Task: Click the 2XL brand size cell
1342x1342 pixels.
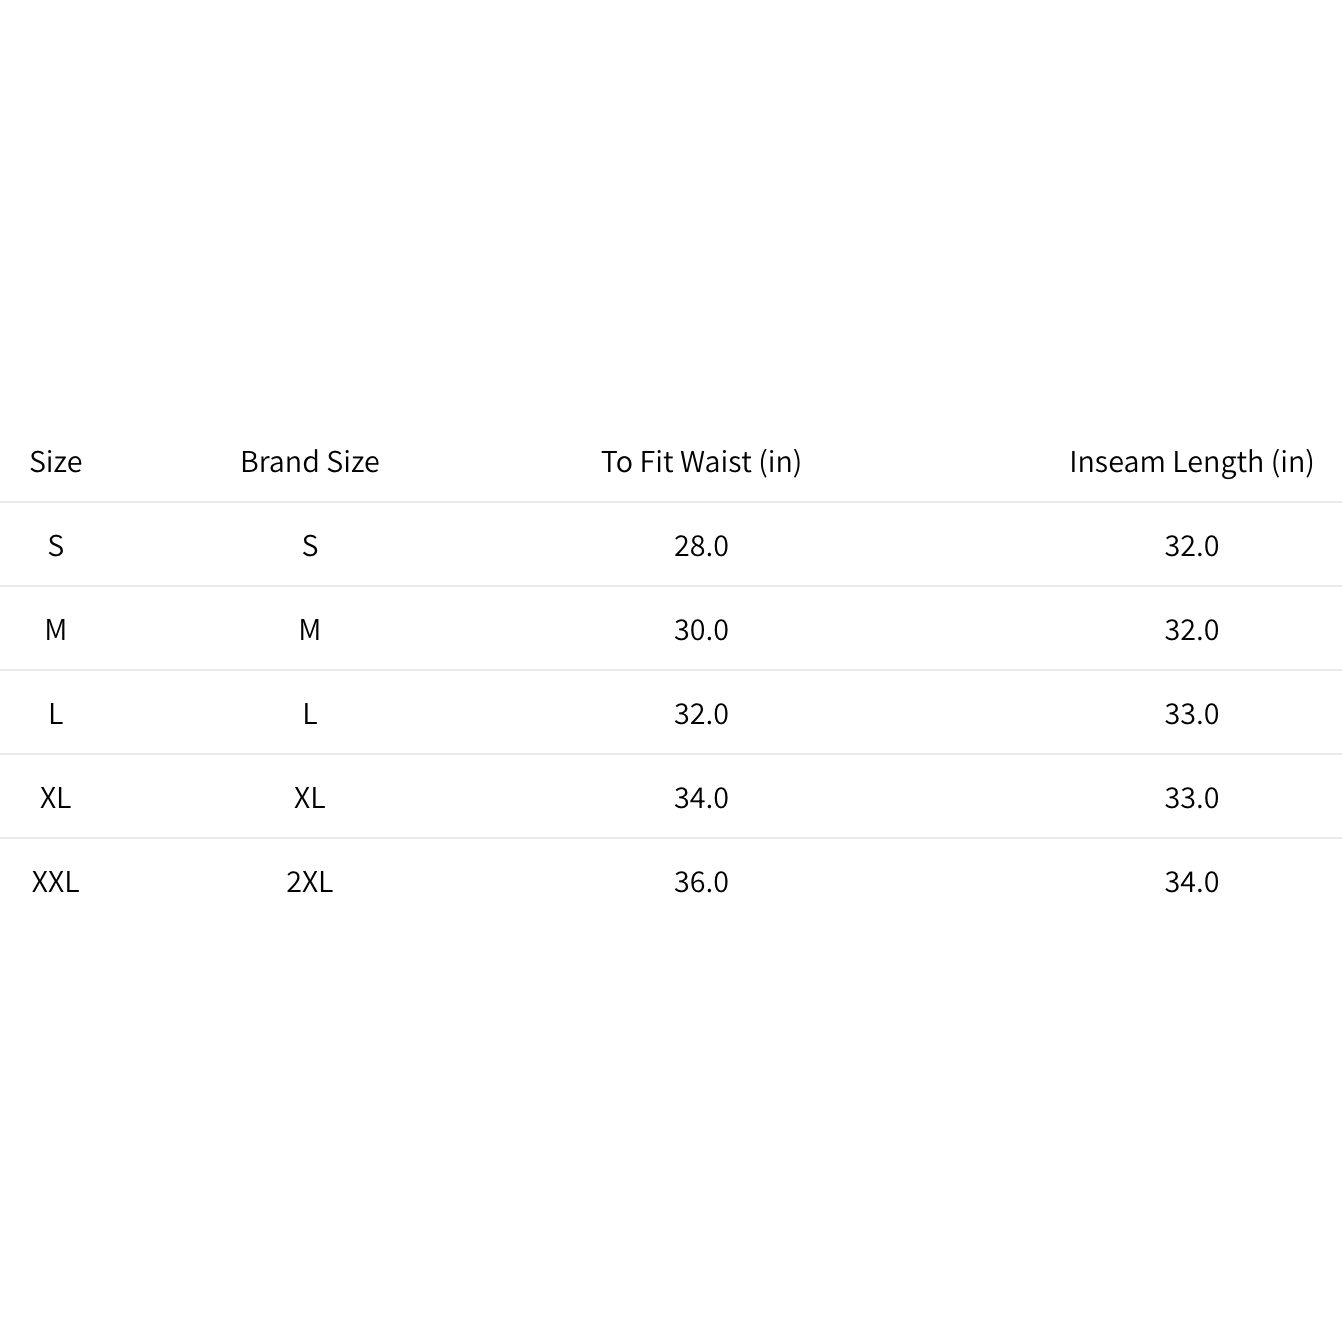Action: pyautogui.click(x=310, y=882)
